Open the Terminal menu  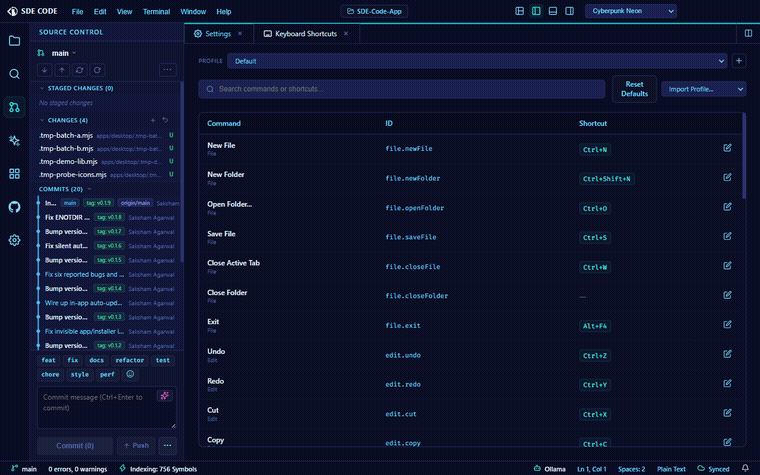(x=156, y=12)
